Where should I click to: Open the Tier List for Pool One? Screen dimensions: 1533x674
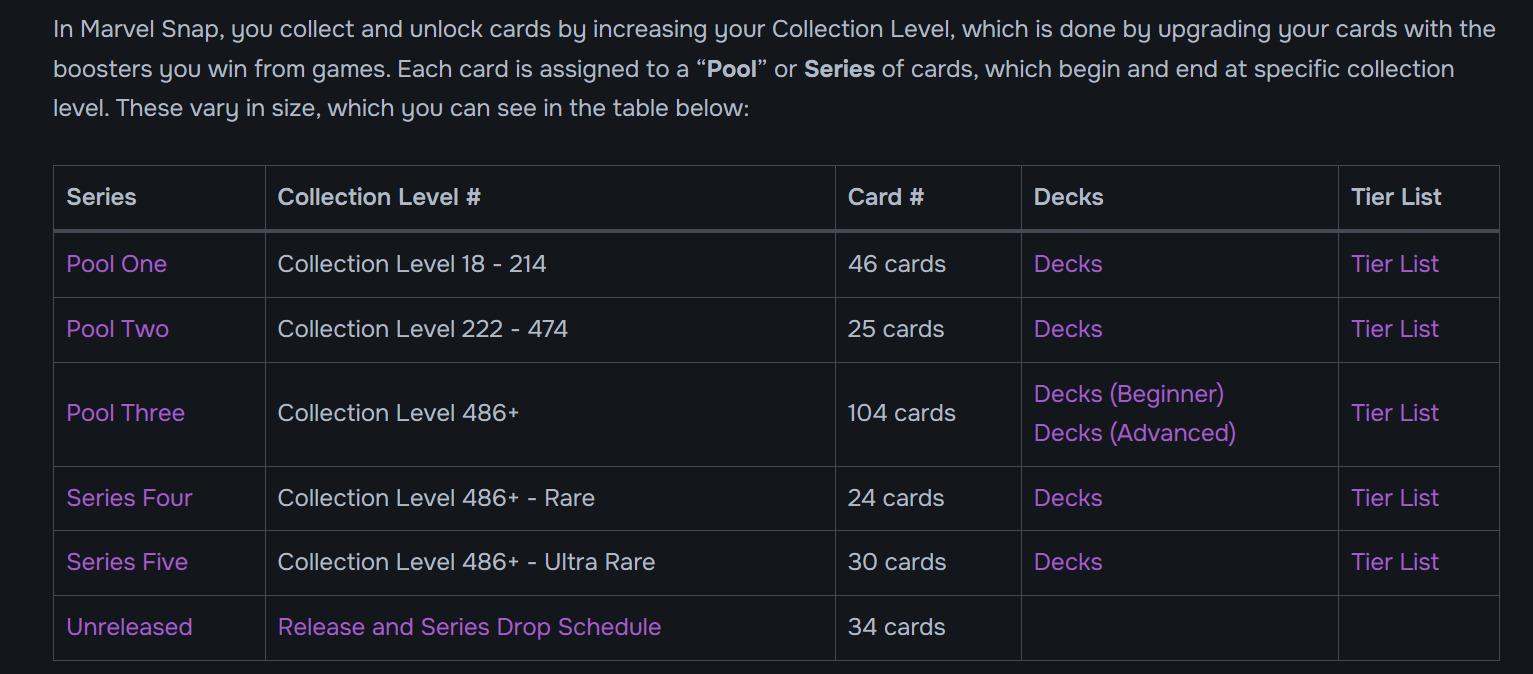click(x=1395, y=264)
